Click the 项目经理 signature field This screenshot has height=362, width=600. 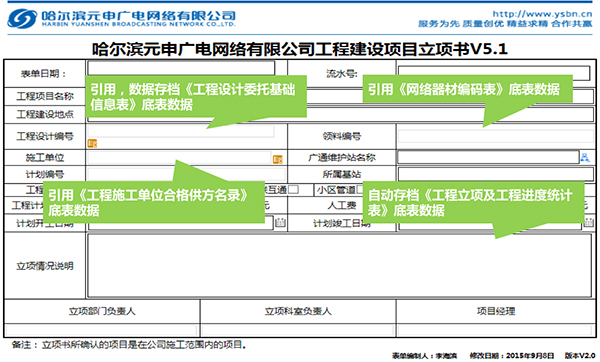(x=496, y=330)
